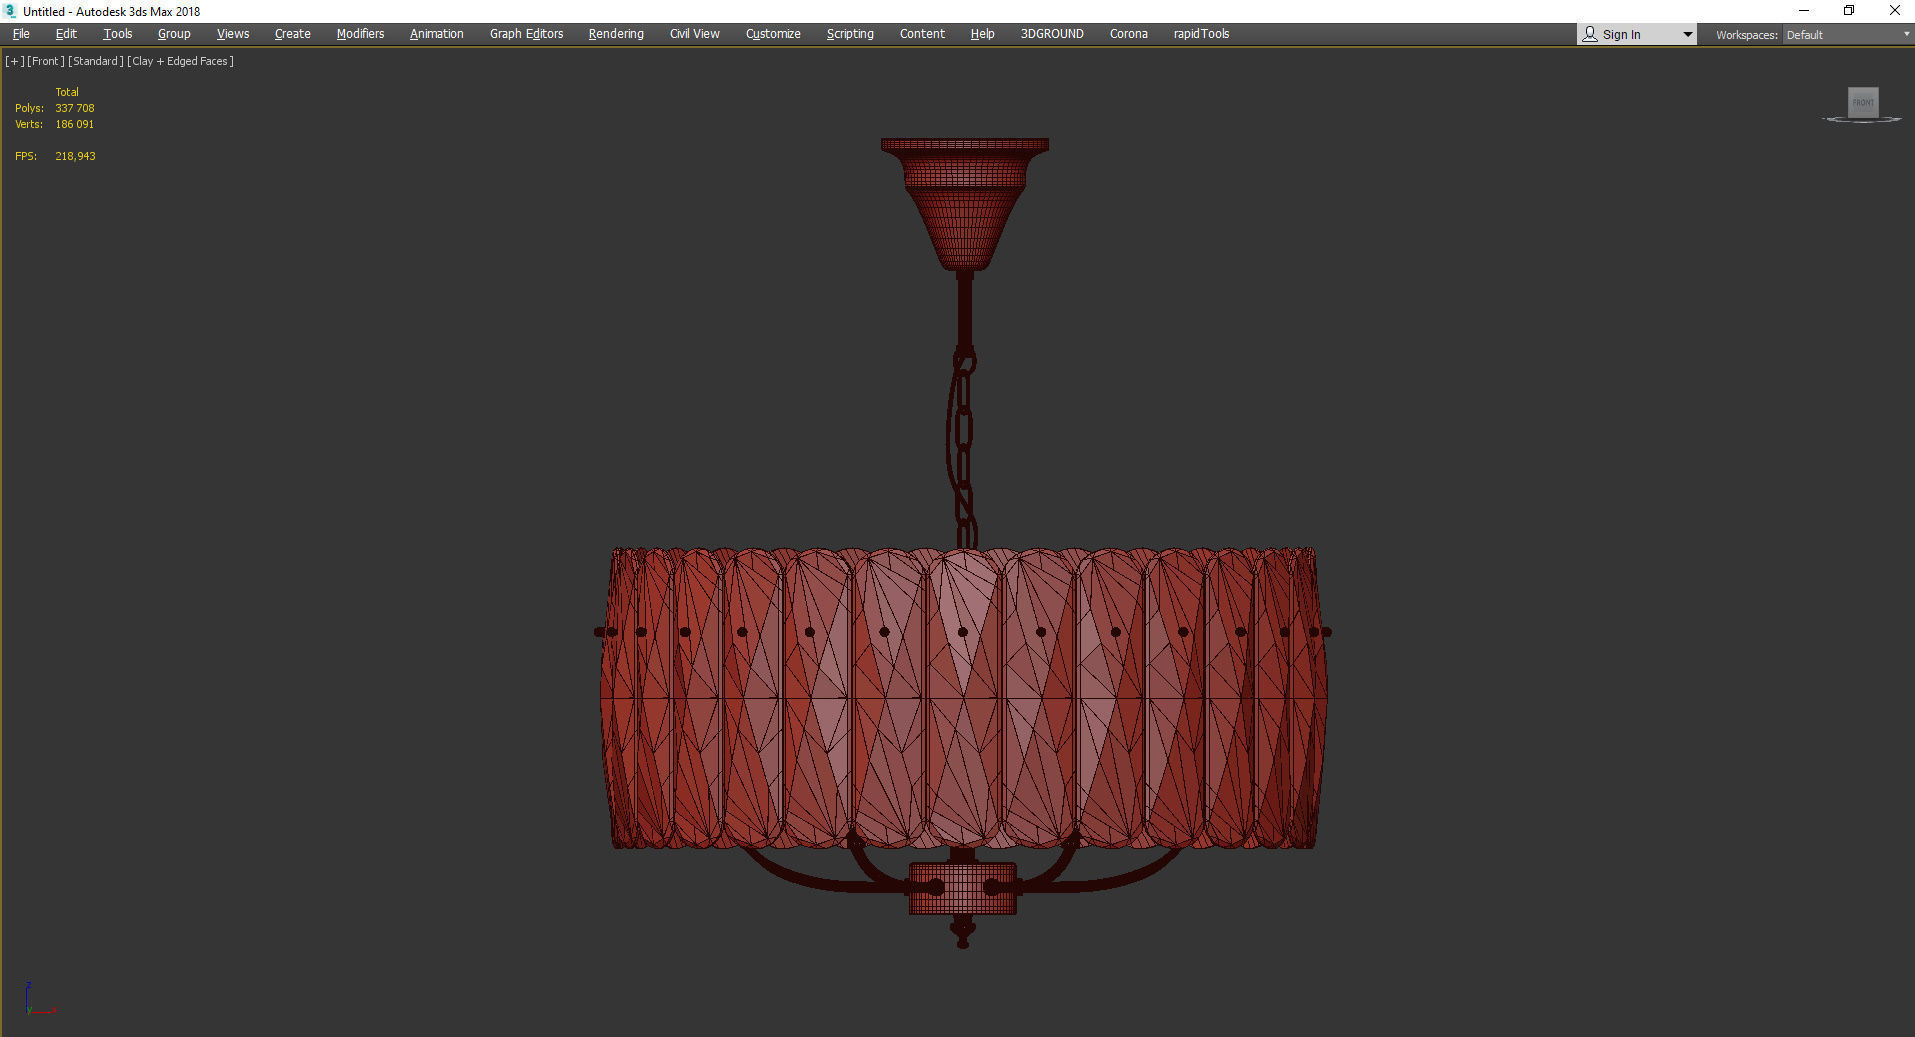The height and width of the screenshot is (1037, 1915).
Task: Open the rapidTools menu
Action: pos(1201,34)
